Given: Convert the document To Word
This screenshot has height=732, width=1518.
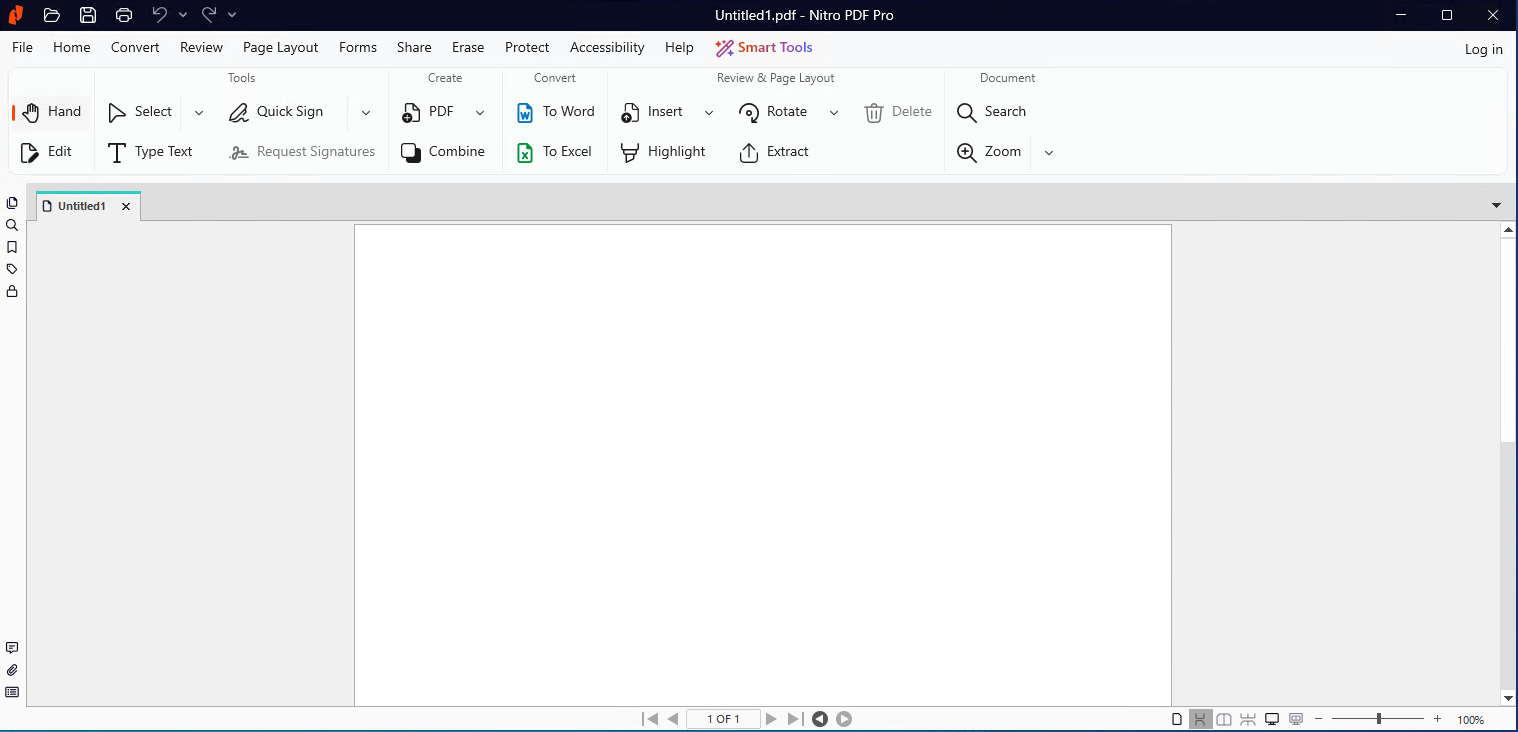Looking at the screenshot, I should coord(556,112).
